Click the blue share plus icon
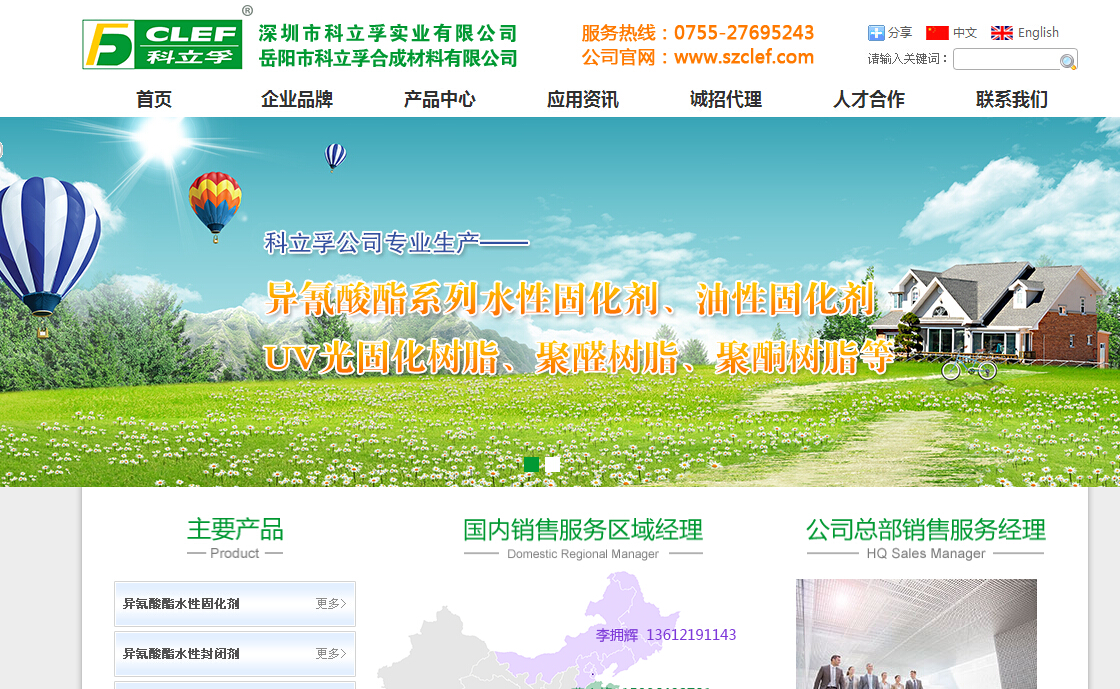This screenshot has height=689, width=1120. pos(876,33)
